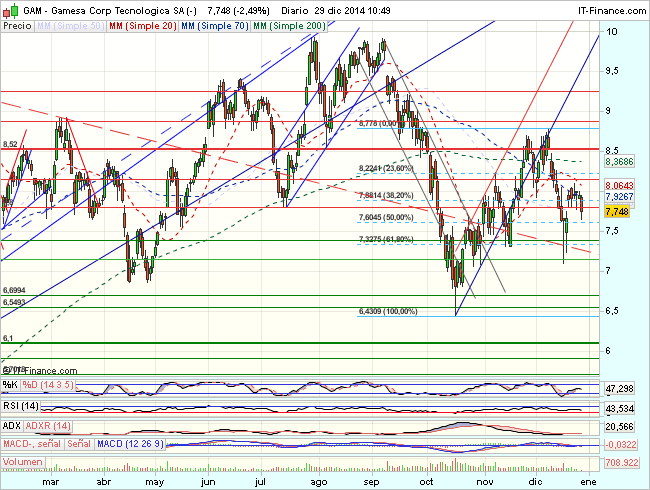Toggle the MM (Simple 20) moving average label
Screen dimensions: 650x490
[143, 26]
